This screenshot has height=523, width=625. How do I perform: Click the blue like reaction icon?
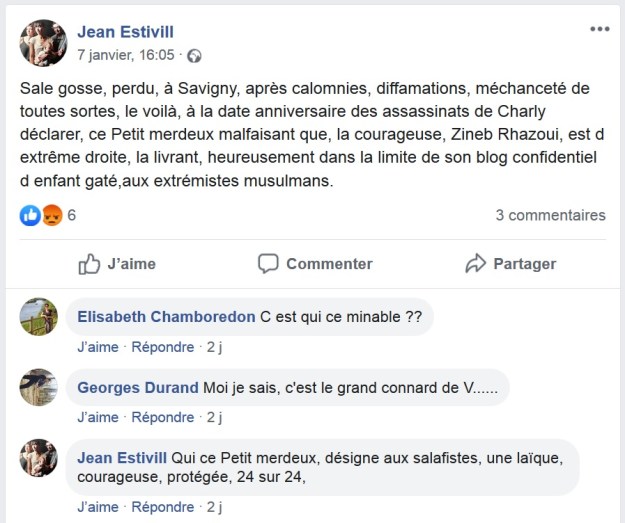(x=30, y=215)
